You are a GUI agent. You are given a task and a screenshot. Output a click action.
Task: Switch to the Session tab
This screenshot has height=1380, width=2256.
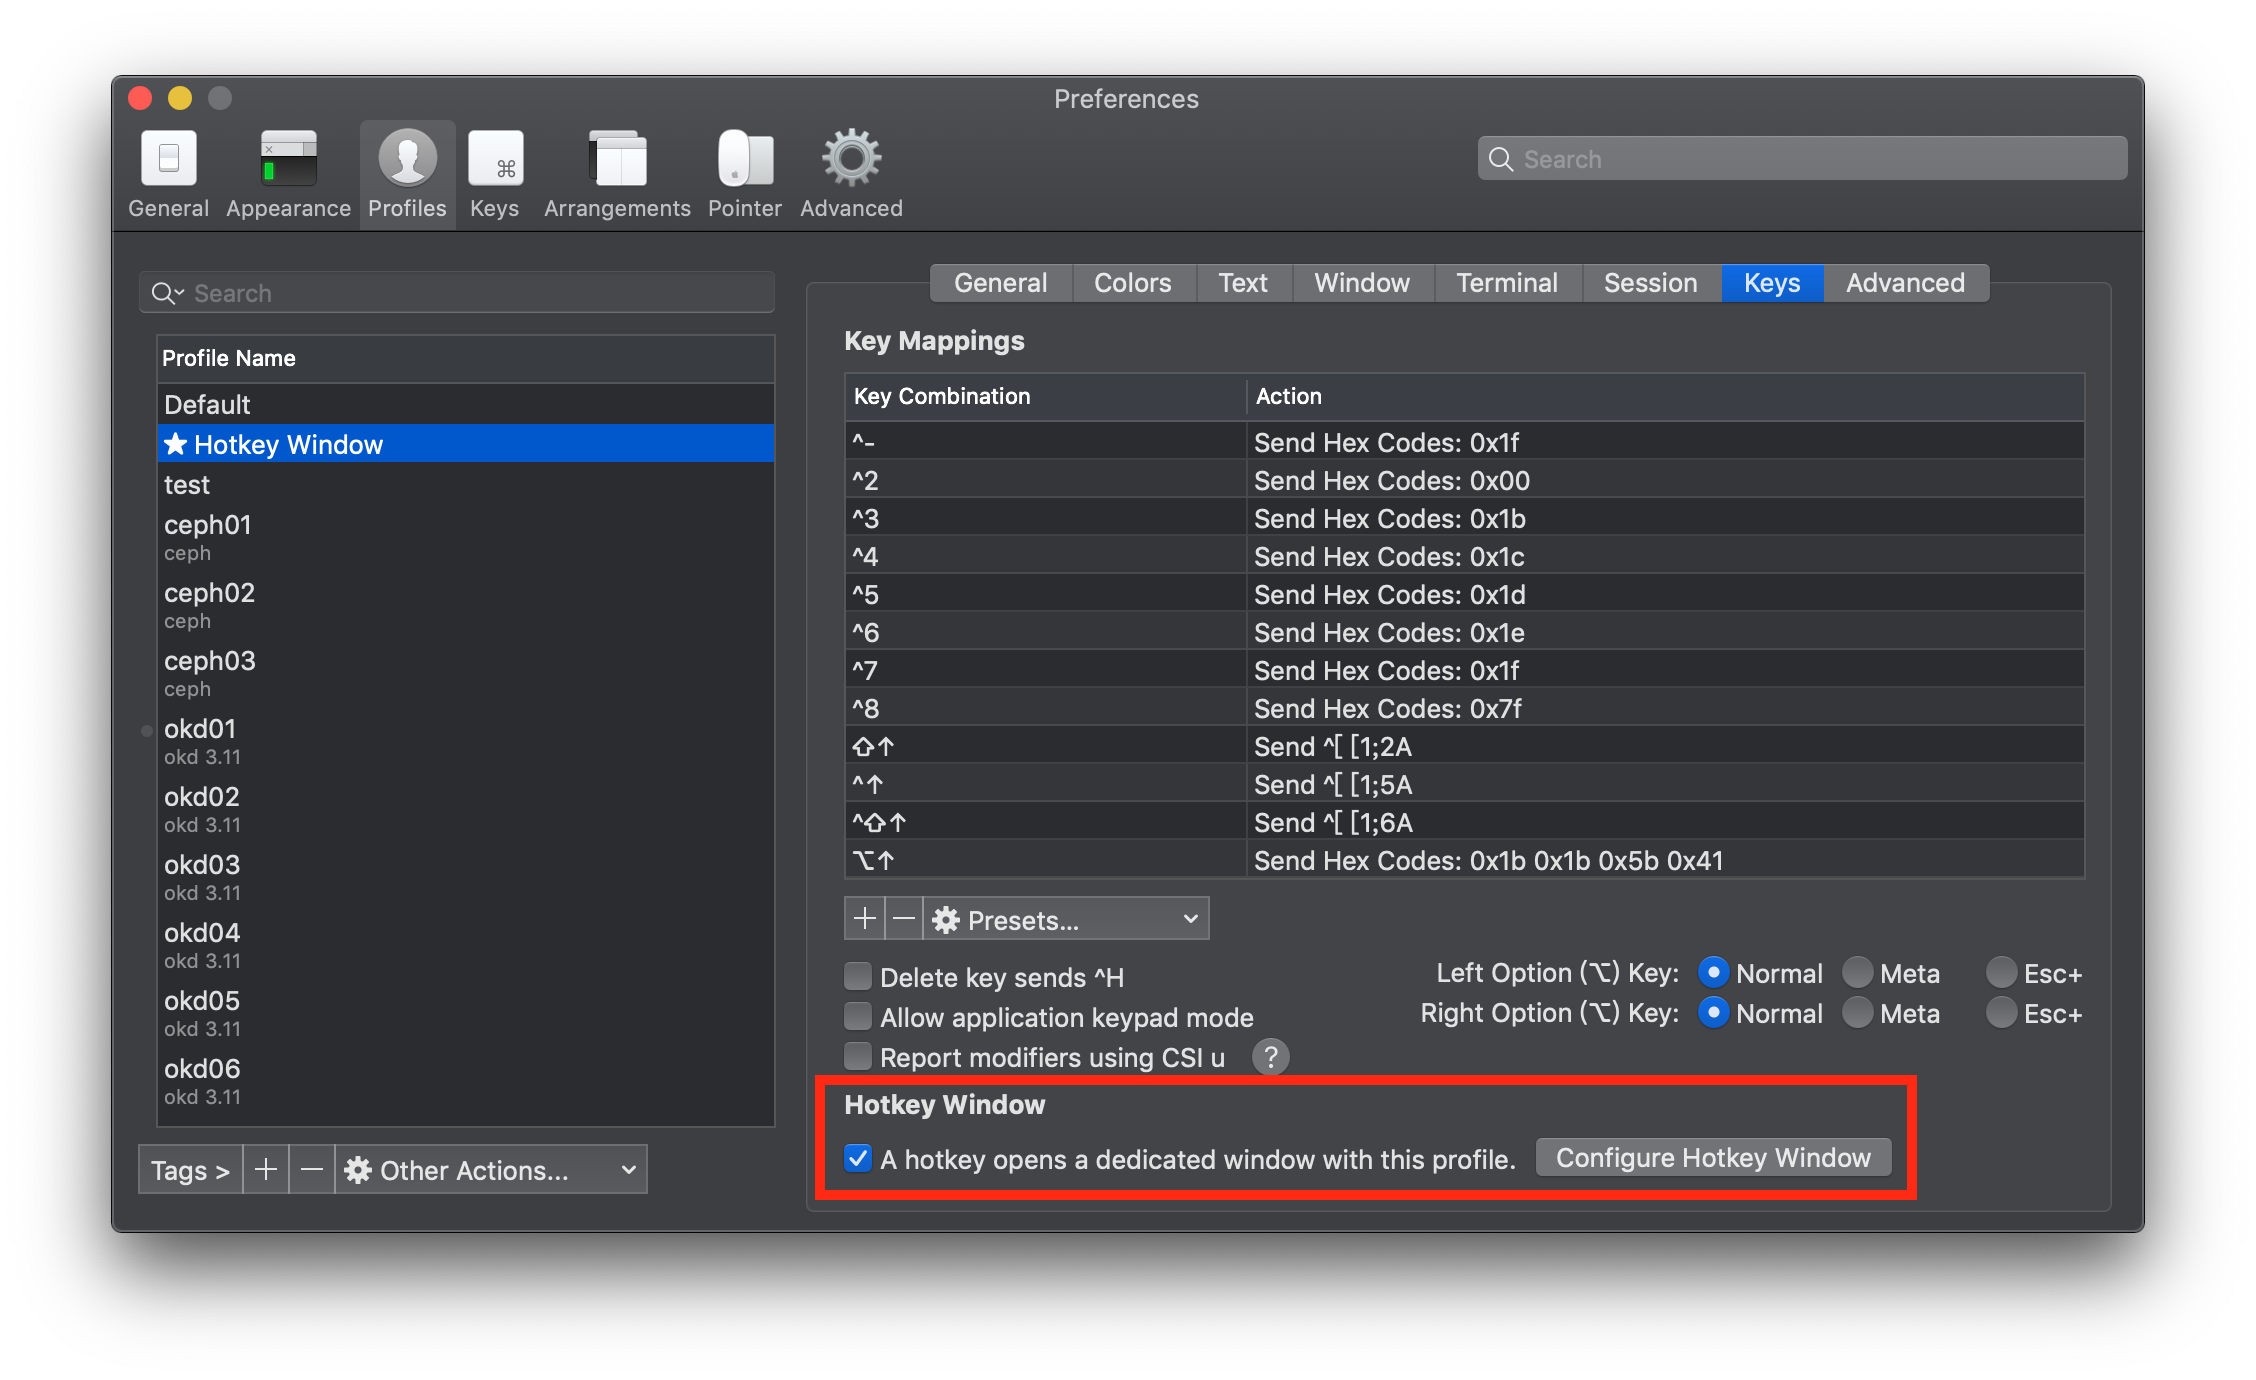pos(1650,282)
